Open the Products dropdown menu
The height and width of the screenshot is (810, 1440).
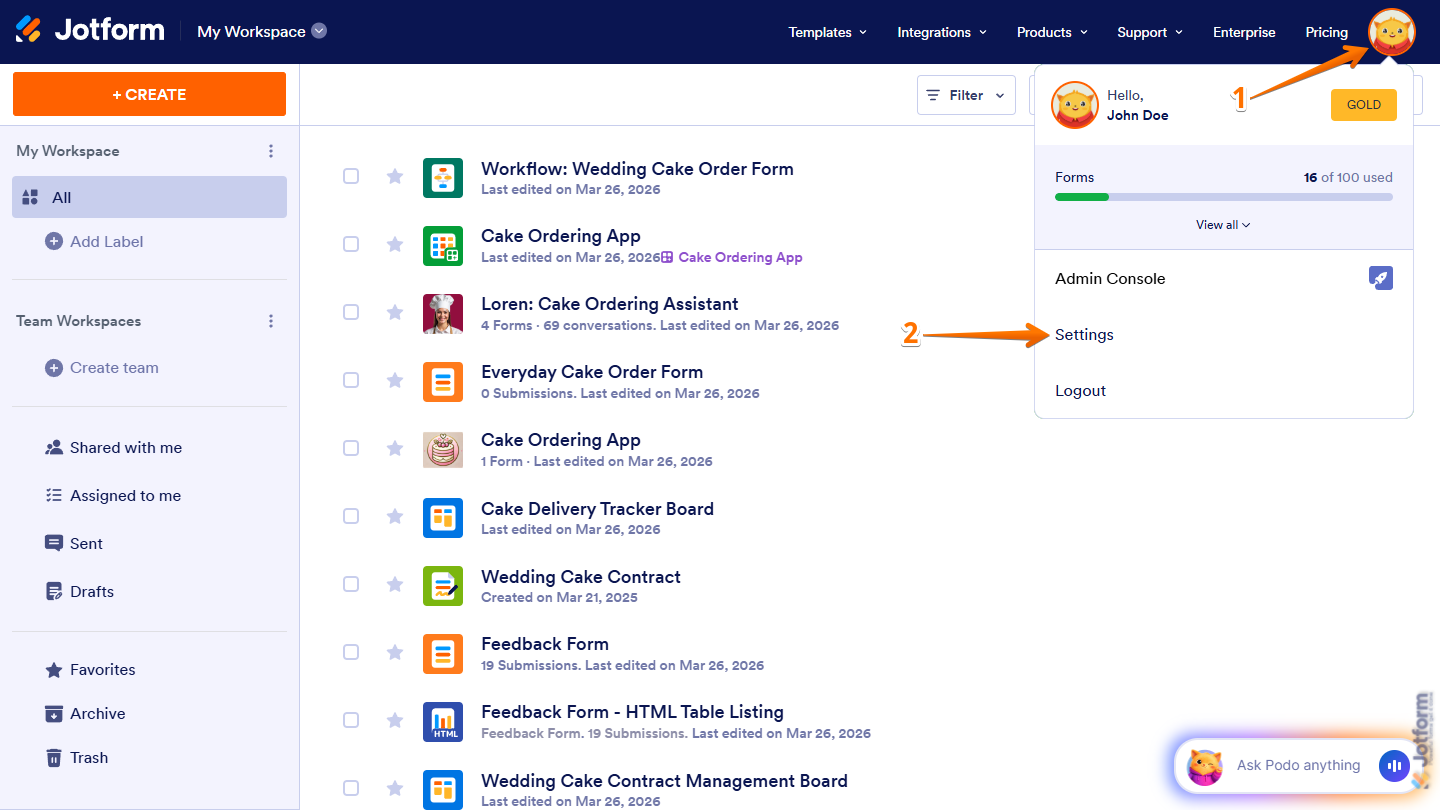click(x=1052, y=32)
